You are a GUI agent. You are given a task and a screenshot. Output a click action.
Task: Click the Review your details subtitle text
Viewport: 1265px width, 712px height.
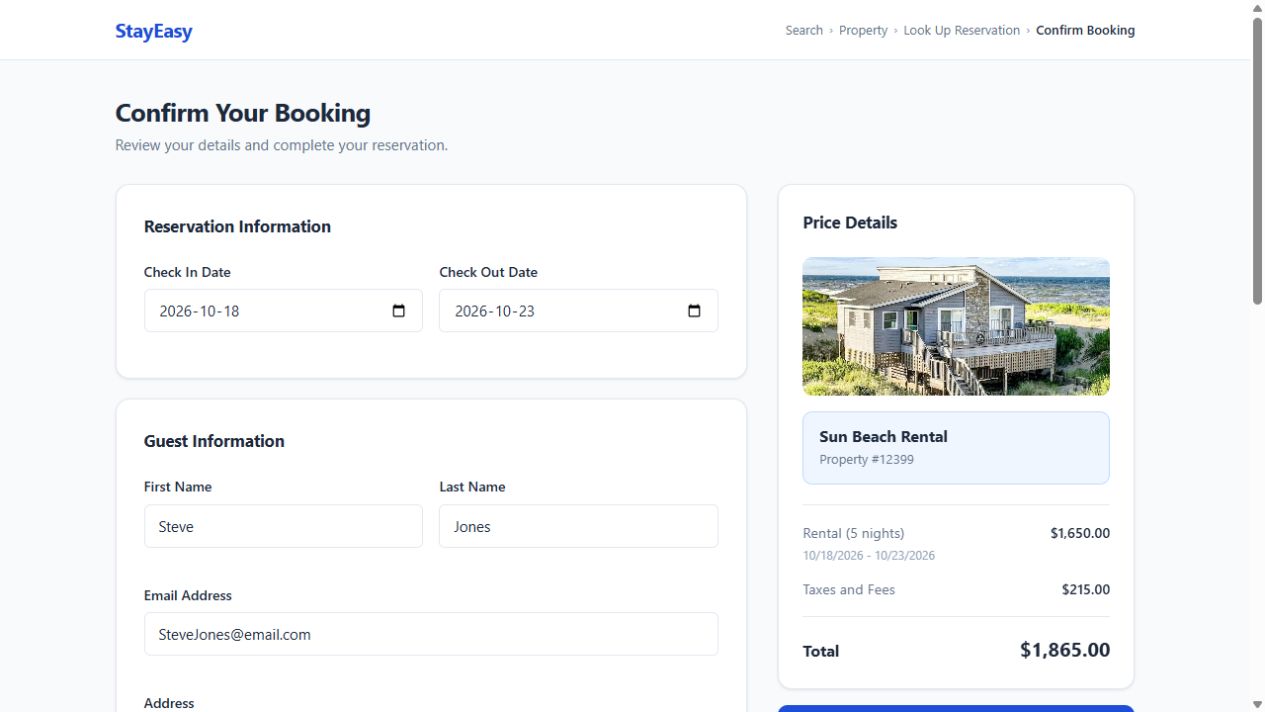[281, 145]
